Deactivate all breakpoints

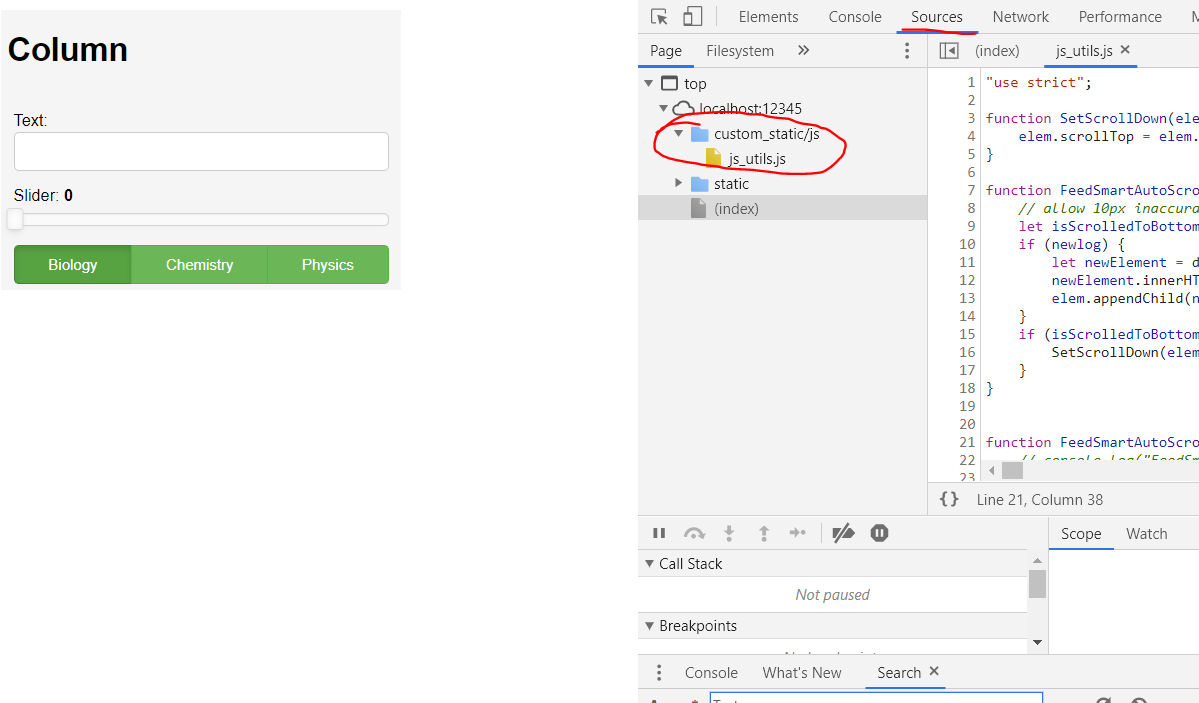tap(843, 532)
